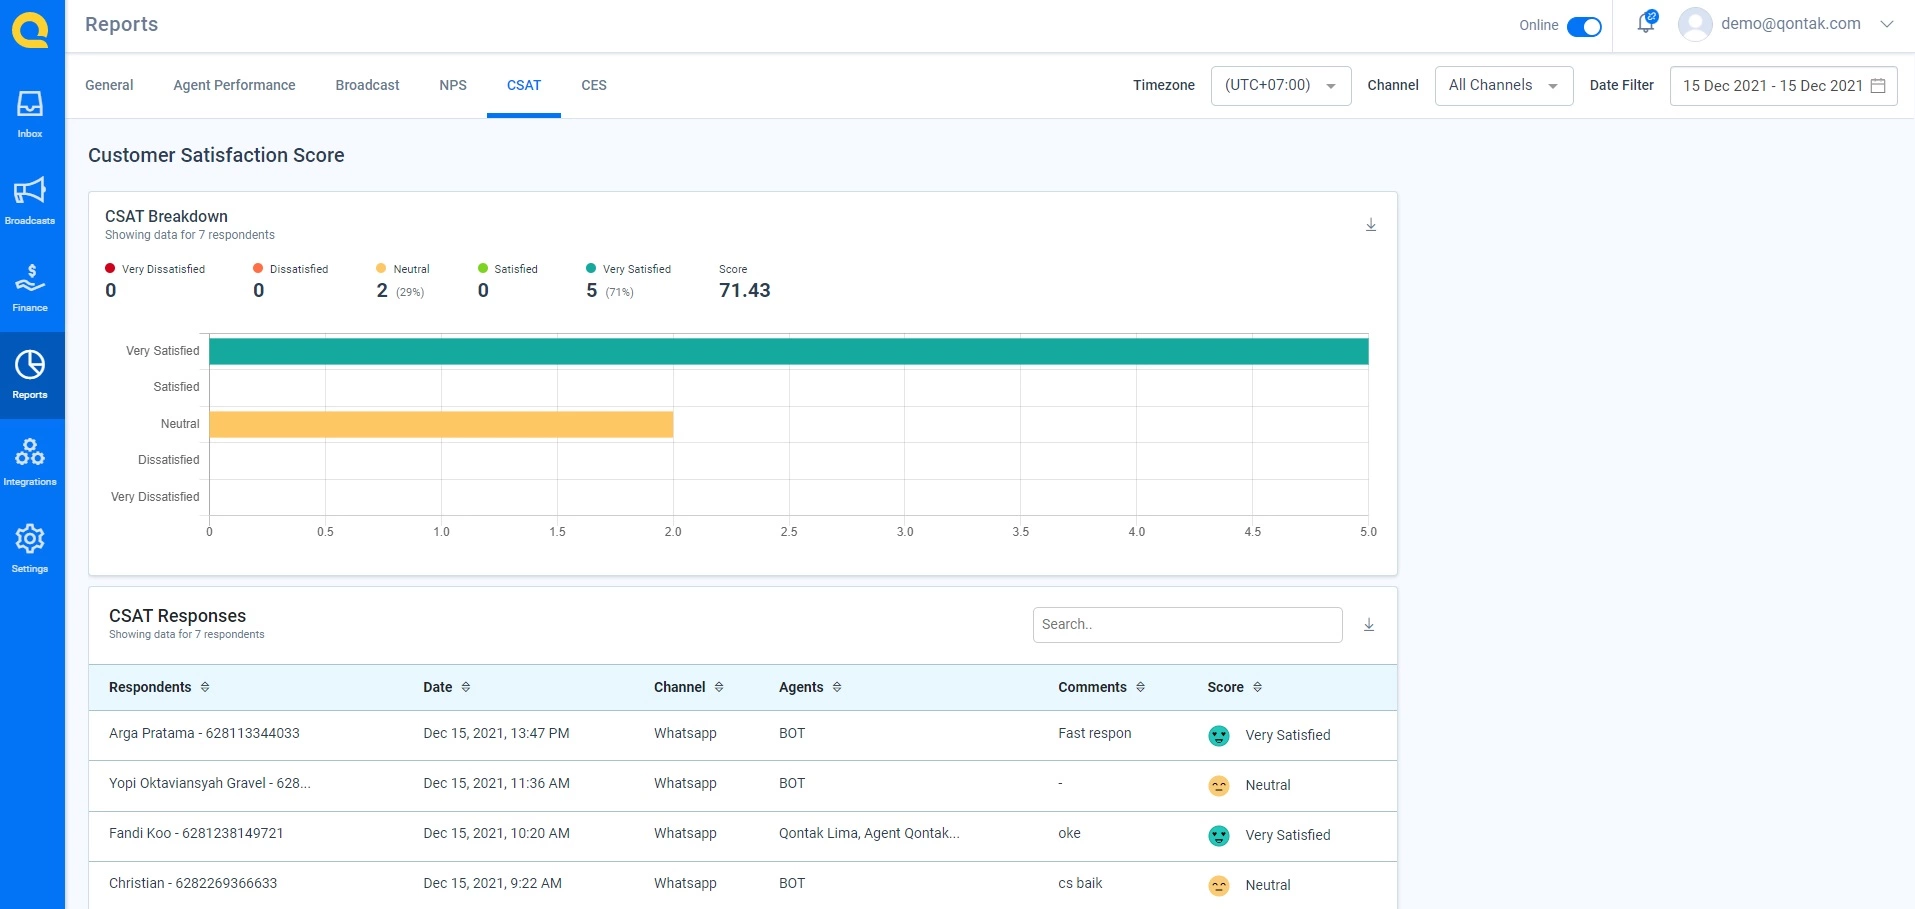Open Broadcasts from the sidebar

pos(30,201)
